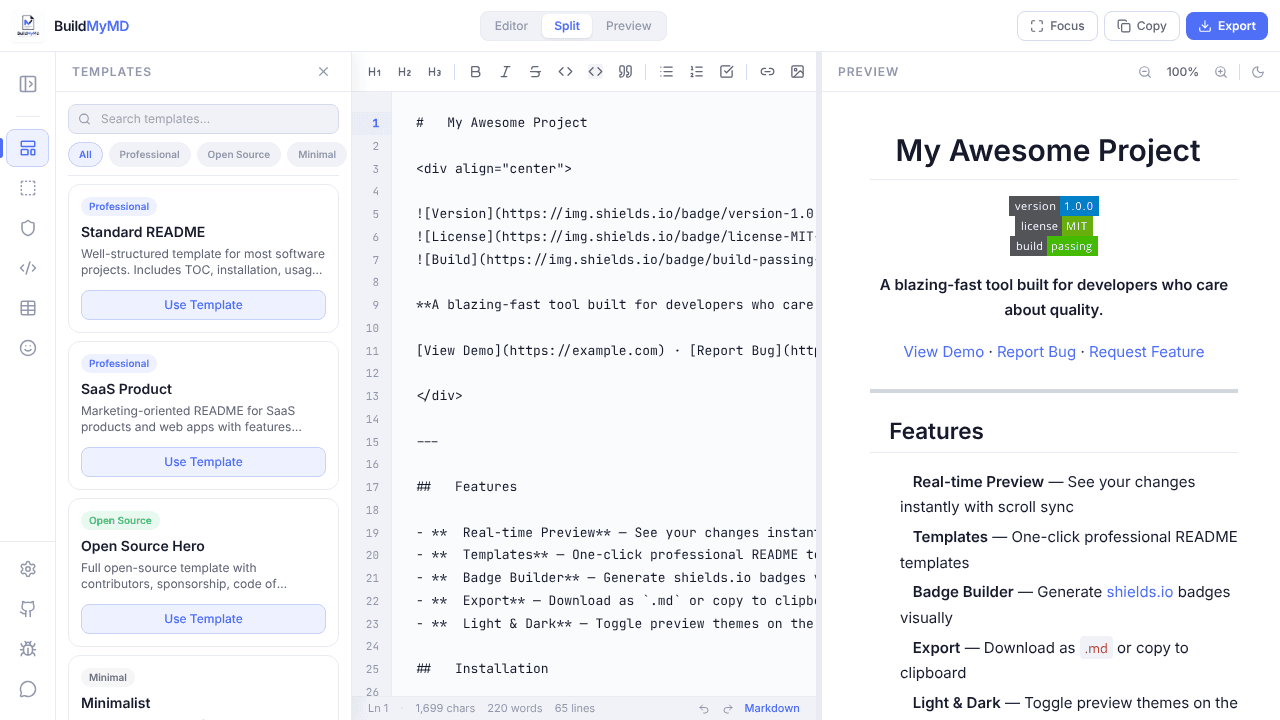This screenshot has width=1280, height=720.
Task: Click the preview 100% zoom value
Action: tap(1183, 72)
